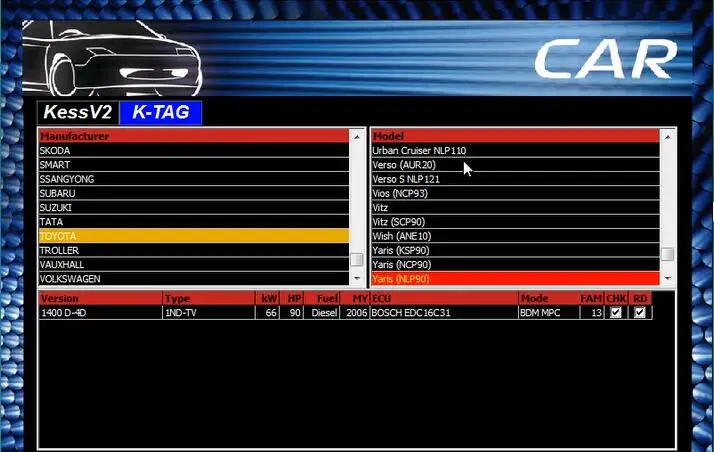
Task: Click the Model list scrollbar thumb
Action: (668, 254)
